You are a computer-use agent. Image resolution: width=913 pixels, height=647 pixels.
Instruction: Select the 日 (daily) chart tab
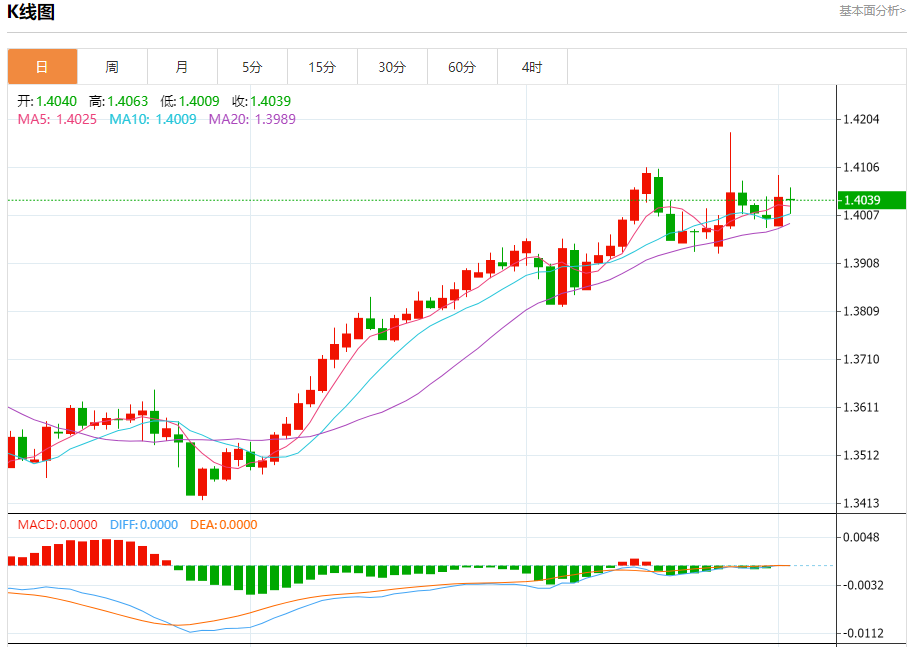tap(43, 67)
